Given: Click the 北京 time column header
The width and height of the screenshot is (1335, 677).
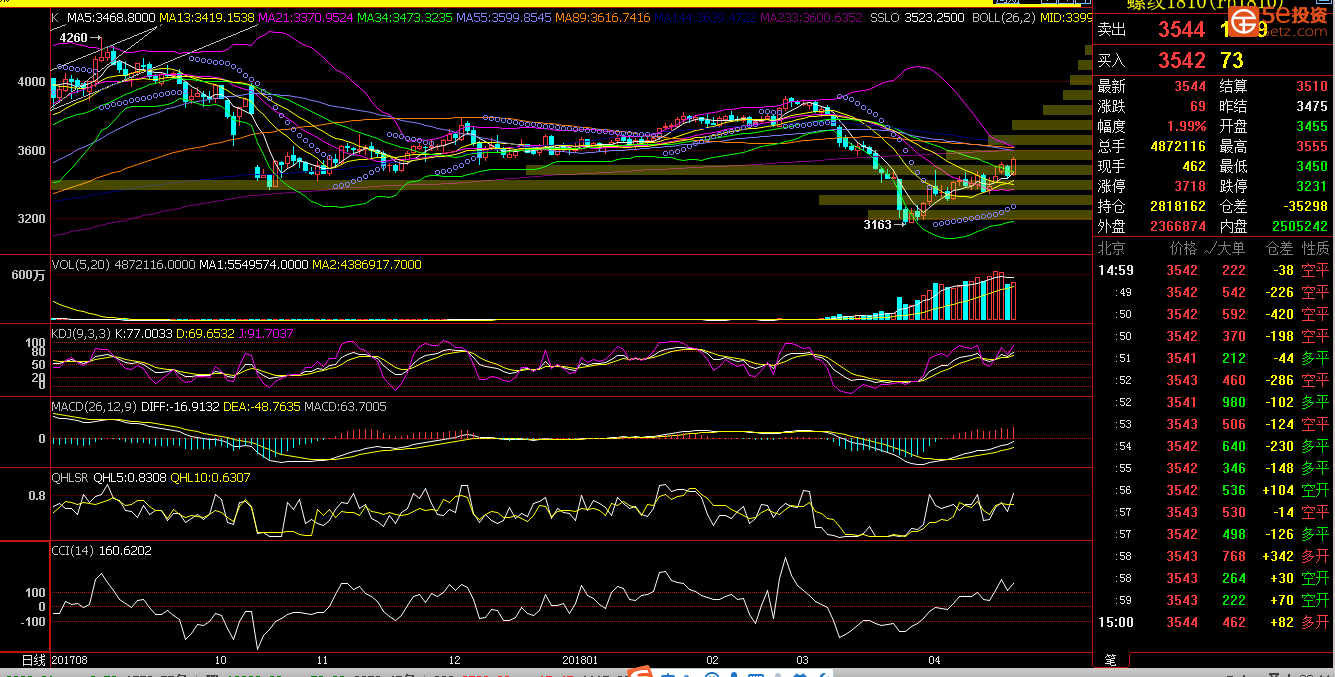Looking at the screenshot, I should tap(1113, 248).
